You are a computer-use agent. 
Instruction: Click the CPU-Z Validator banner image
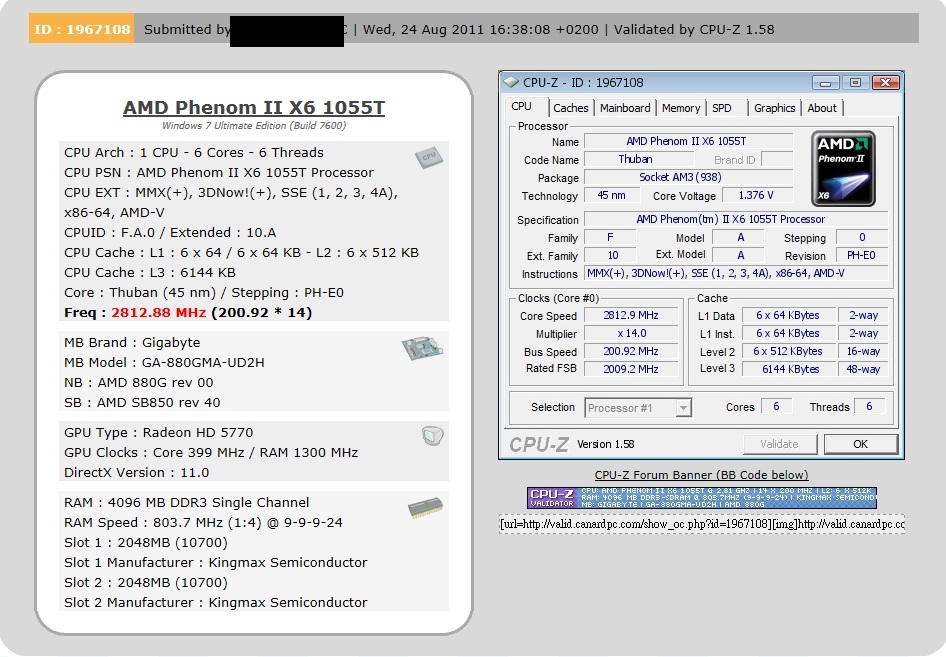(701, 498)
